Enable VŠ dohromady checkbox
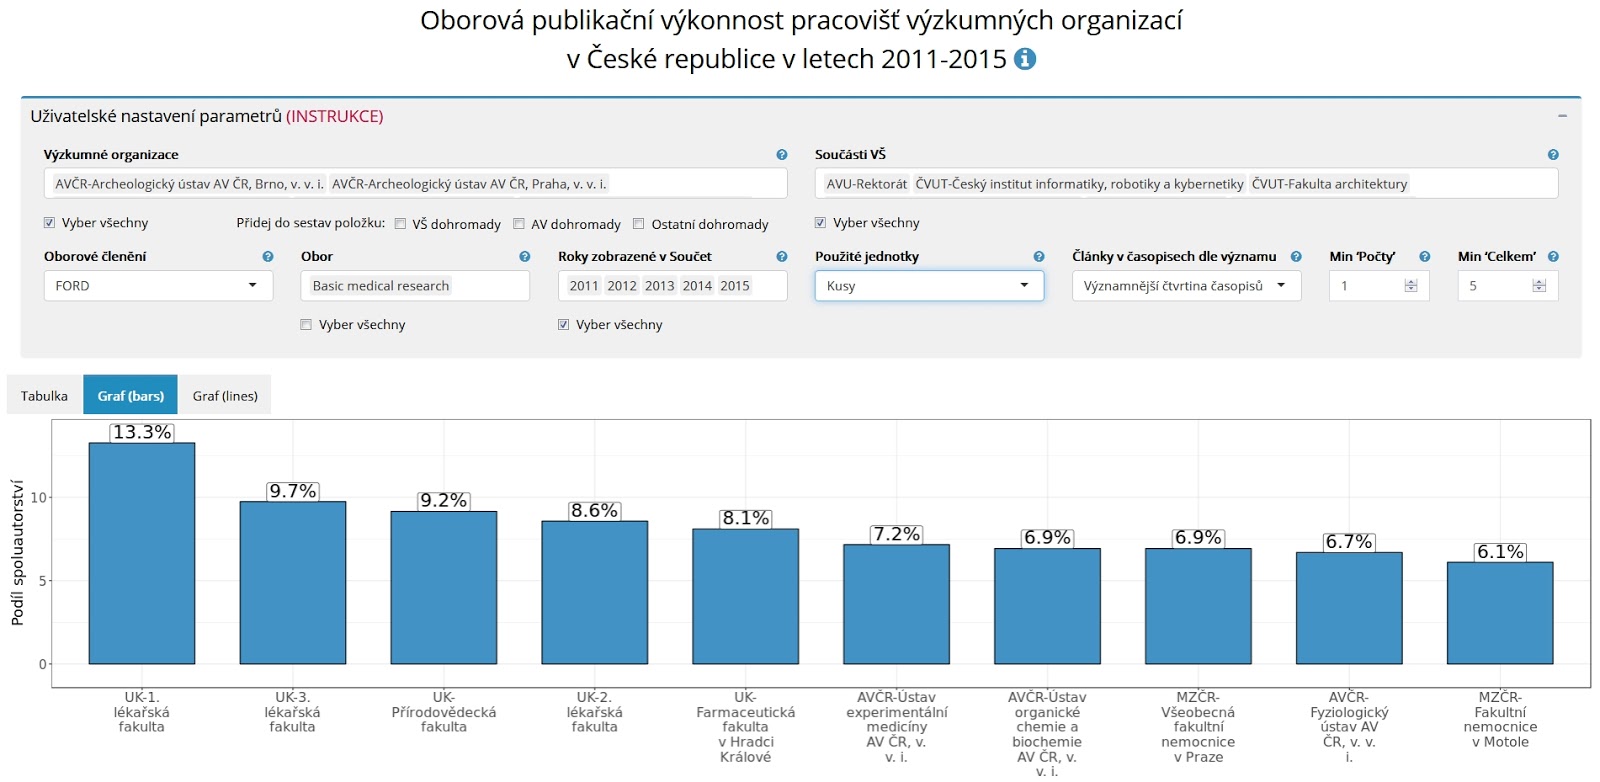This screenshot has height=782, width=1600. click(x=400, y=224)
